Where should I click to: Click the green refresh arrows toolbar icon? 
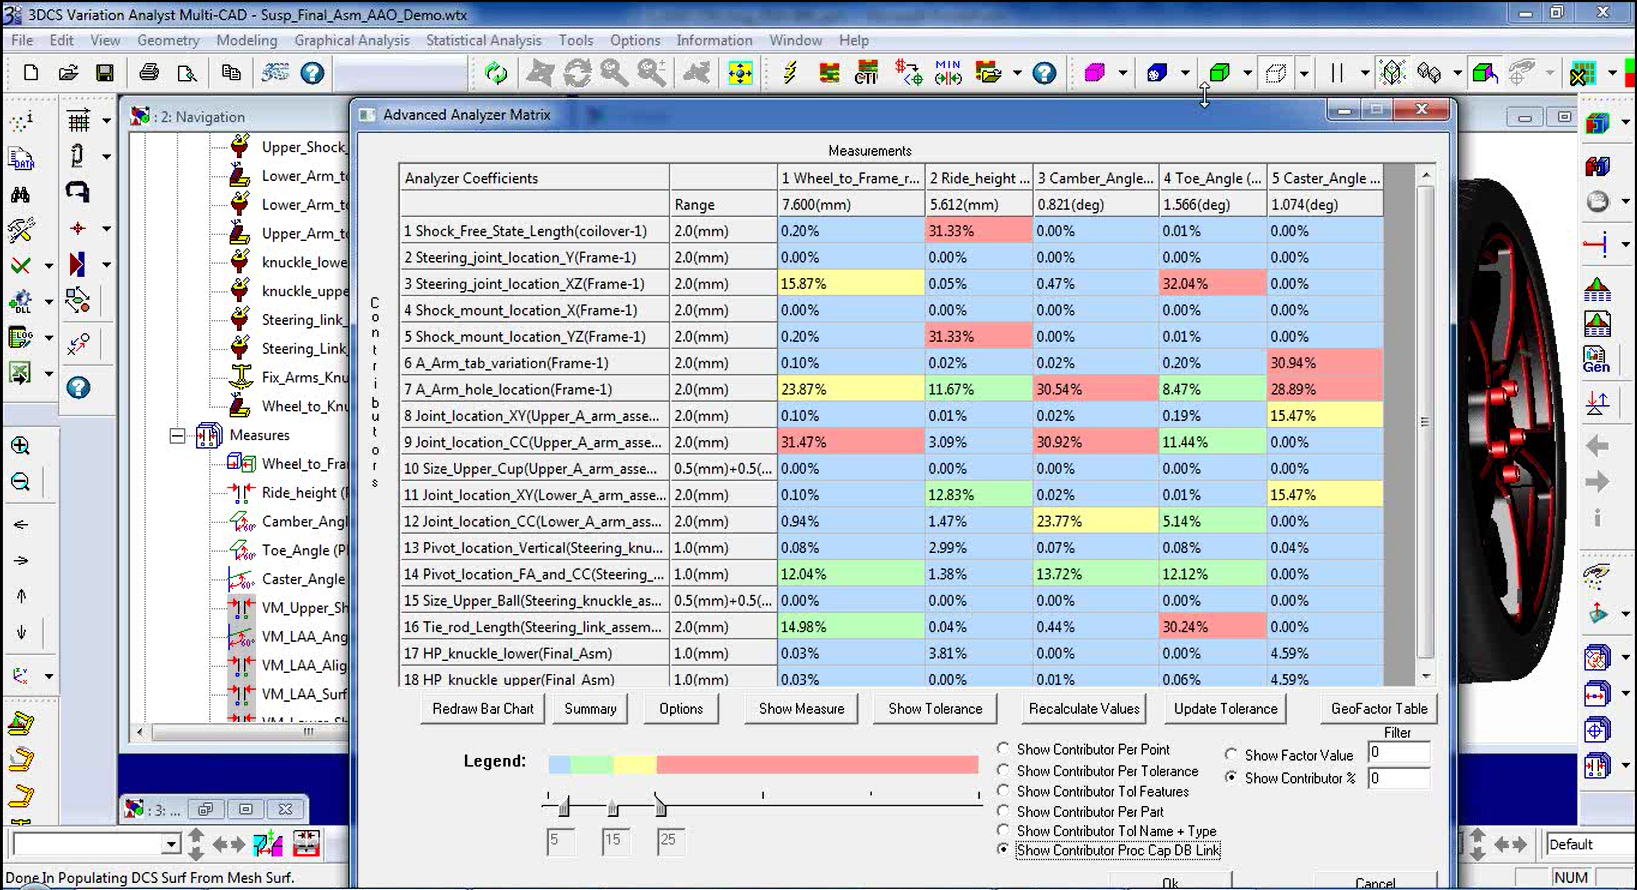[x=496, y=73]
